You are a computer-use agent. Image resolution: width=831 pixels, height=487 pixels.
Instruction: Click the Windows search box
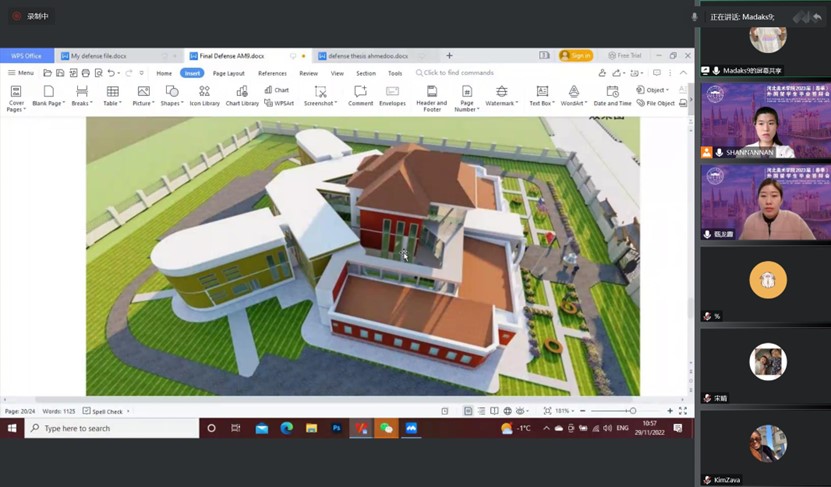click(x=110, y=428)
